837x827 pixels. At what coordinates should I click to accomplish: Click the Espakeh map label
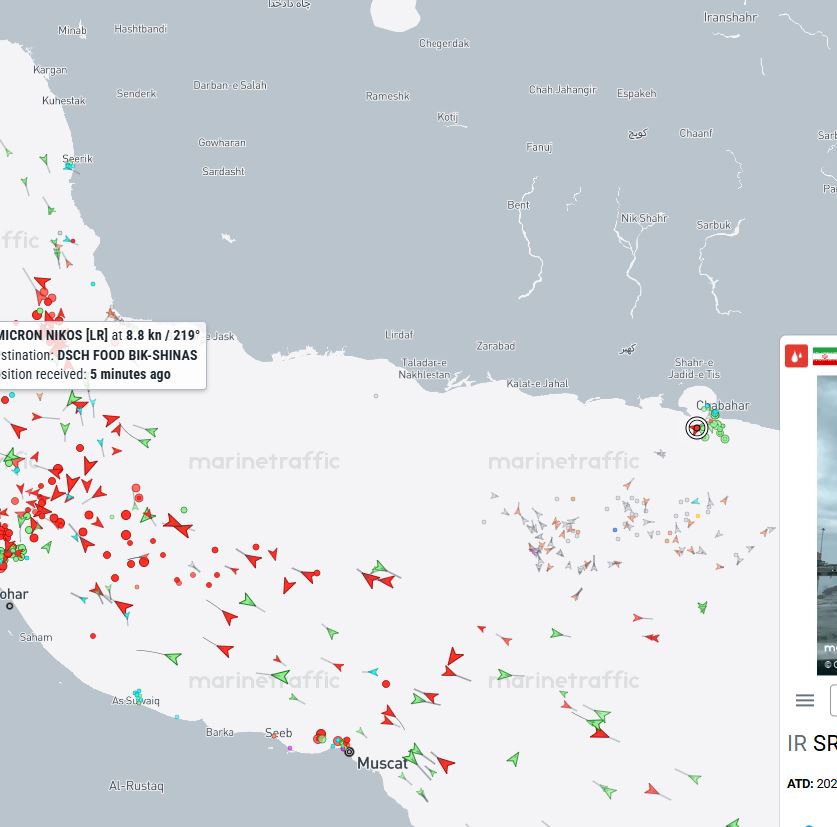[636, 93]
